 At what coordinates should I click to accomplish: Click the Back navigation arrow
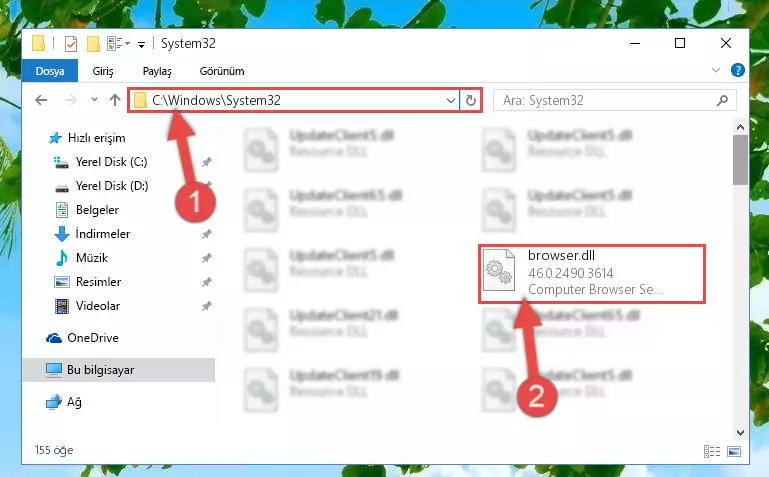[x=41, y=100]
